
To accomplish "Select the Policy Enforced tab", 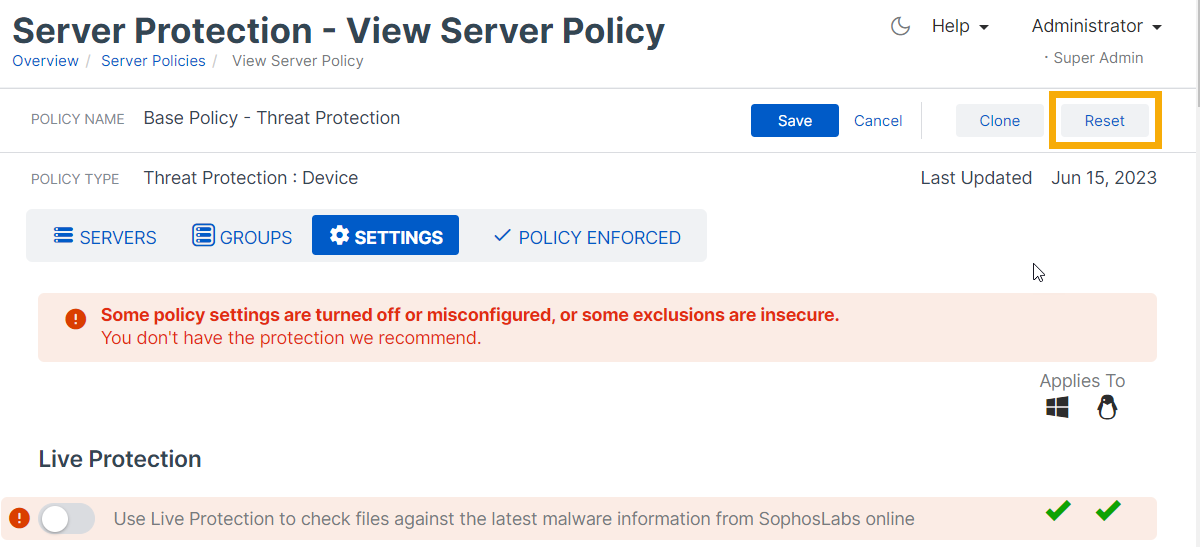I will click(x=587, y=237).
